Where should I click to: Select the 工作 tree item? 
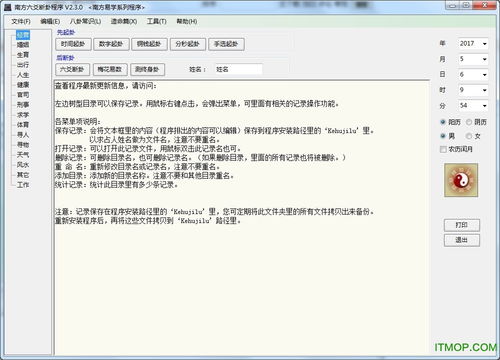pos(23,185)
